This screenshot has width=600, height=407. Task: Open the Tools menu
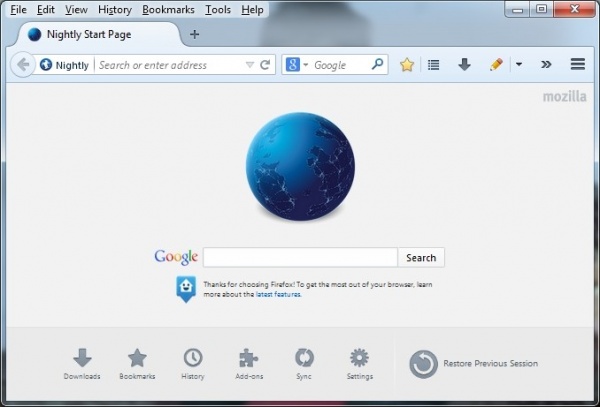coord(218,10)
